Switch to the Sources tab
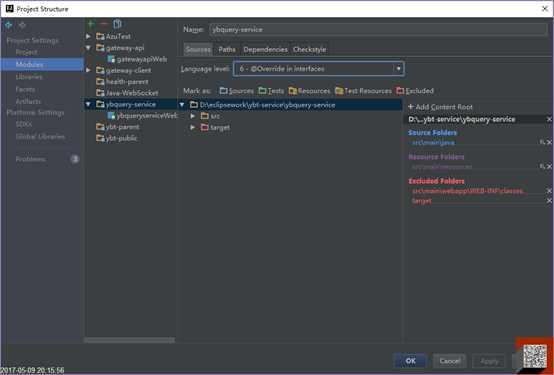 pyautogui.click(x=198, y=49)
